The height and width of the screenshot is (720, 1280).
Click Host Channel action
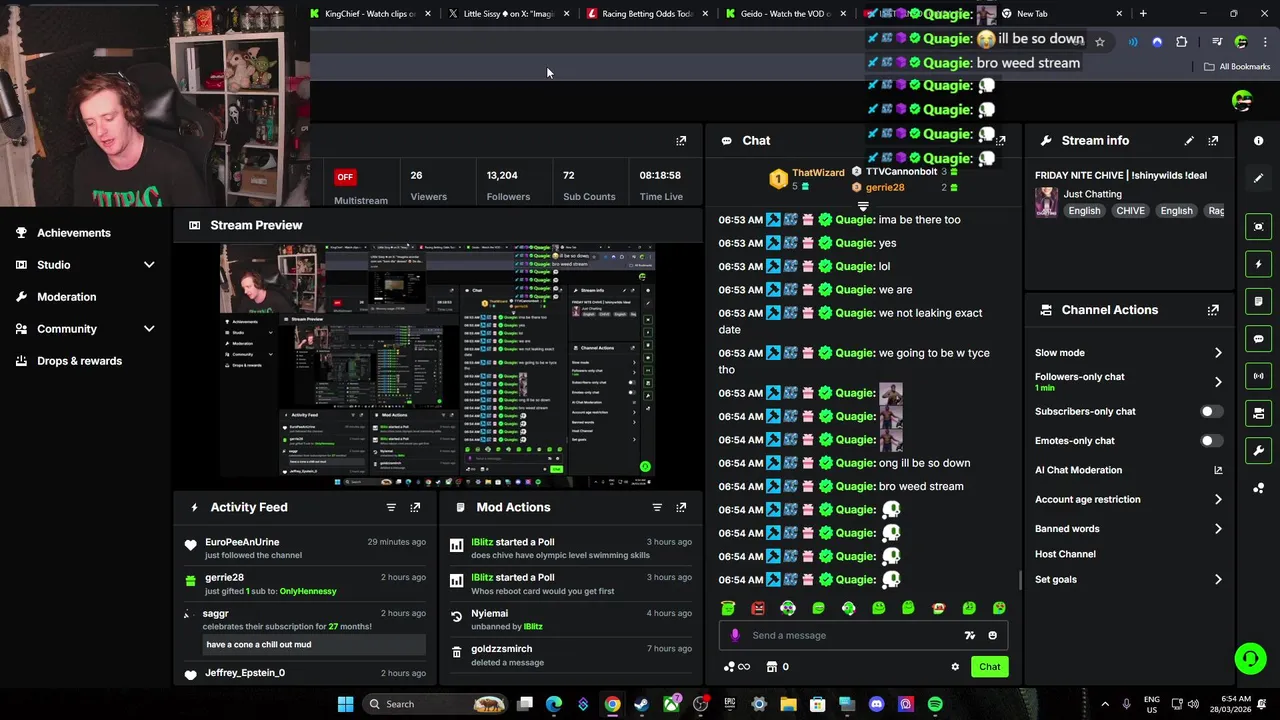click(x=1065, y=554)
